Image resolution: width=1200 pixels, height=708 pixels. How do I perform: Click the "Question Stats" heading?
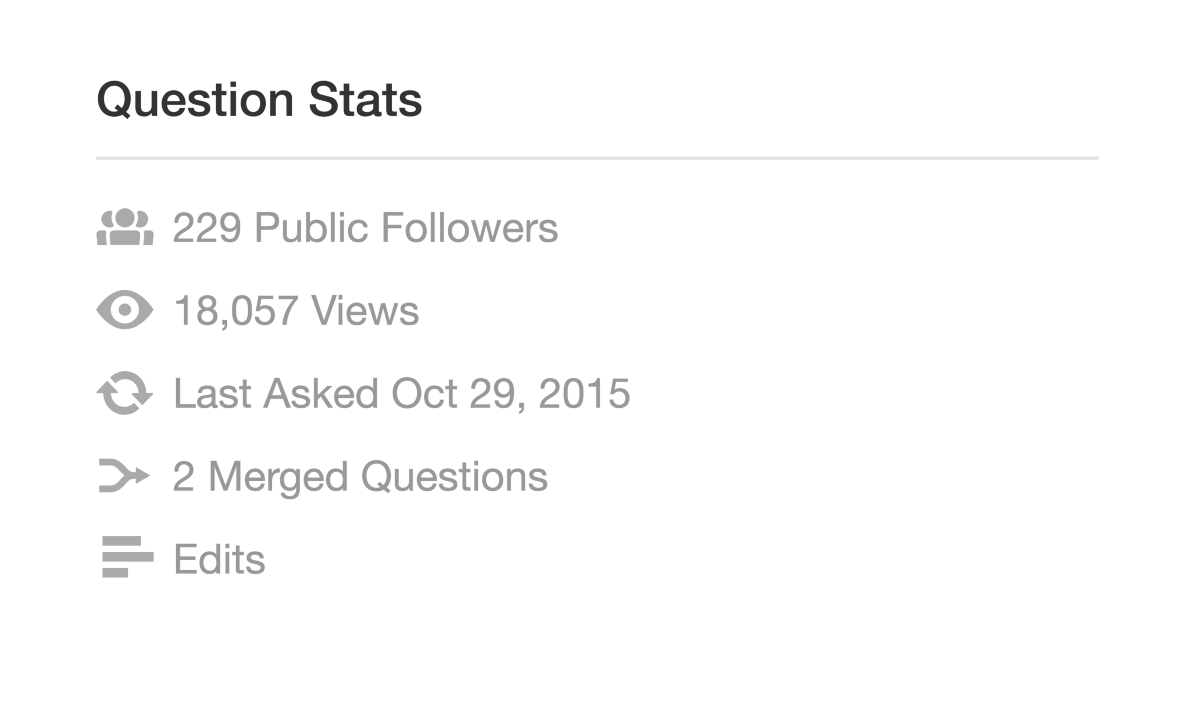point(259,100)
